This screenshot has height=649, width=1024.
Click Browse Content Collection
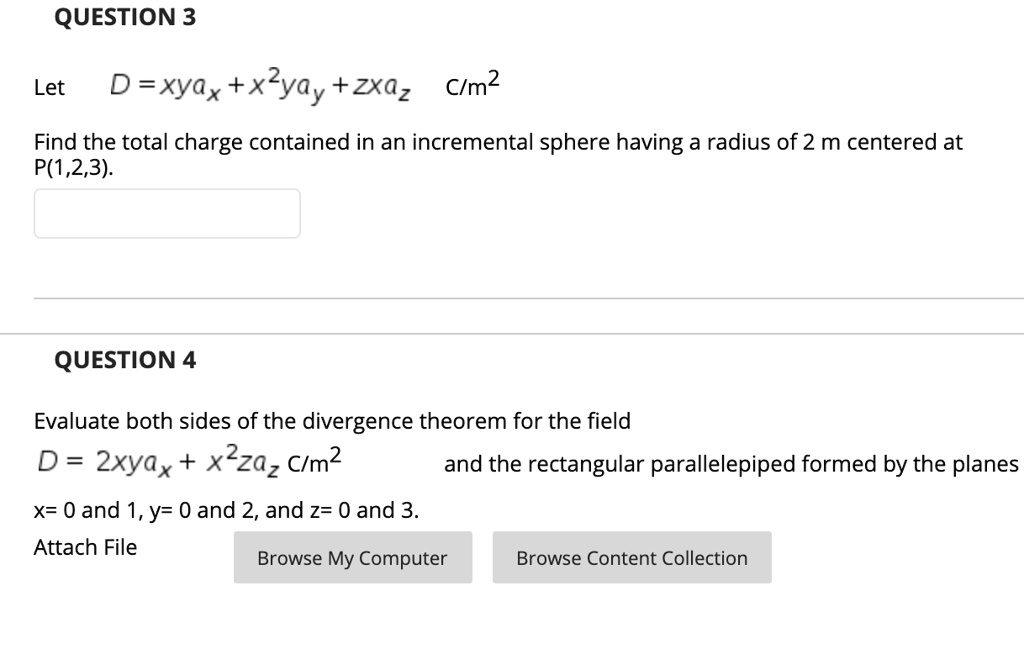pos(632,557)
